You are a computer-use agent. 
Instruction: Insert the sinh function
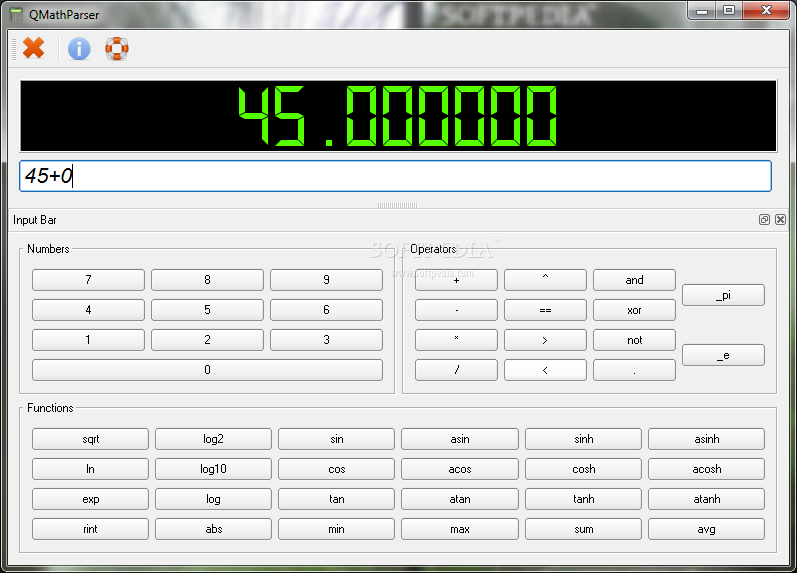[x=584, y=439]
